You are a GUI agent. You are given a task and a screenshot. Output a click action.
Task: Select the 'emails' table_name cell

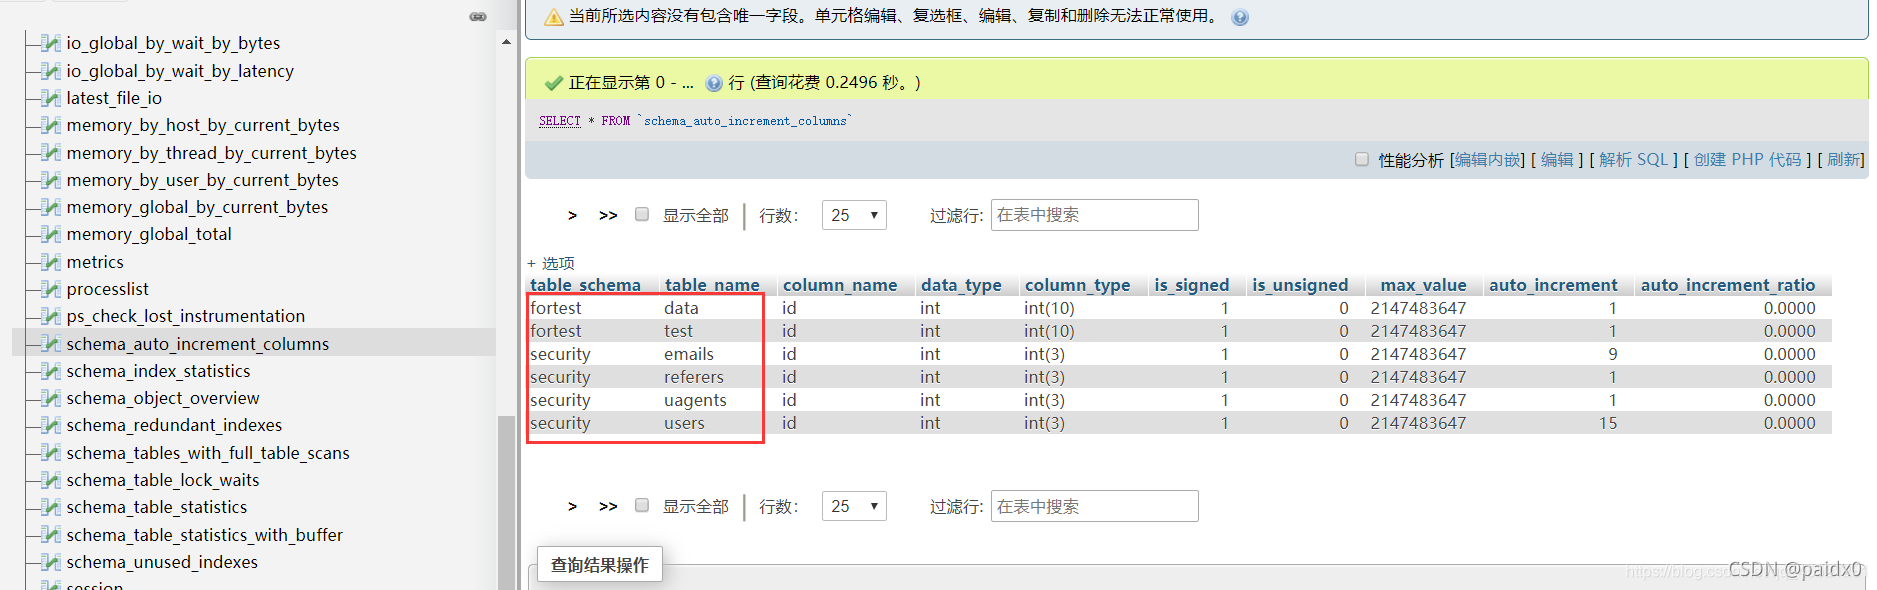coord(689,354)
